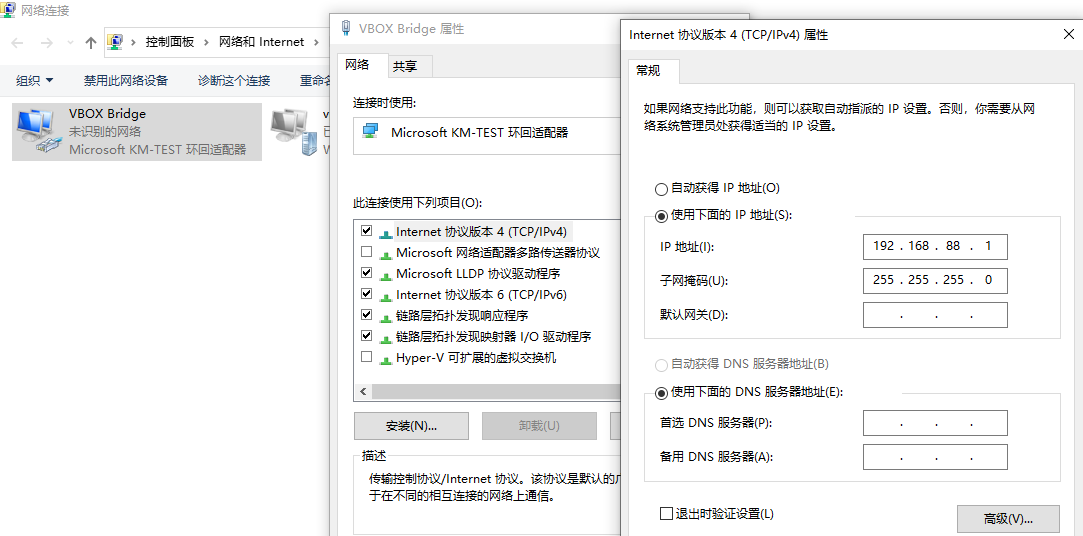Screen dimensions: 1083x536
Task: Select 使用下面的 DNS 服务器地址 radio button
Action: point(661,392)
